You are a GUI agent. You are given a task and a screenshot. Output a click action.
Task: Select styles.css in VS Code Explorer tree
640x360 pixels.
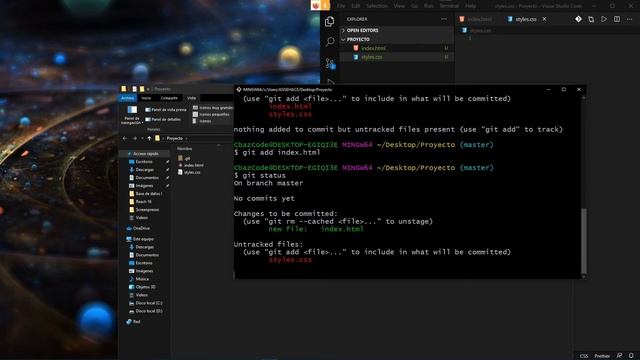pyautogui.click(x=397, y=57)
